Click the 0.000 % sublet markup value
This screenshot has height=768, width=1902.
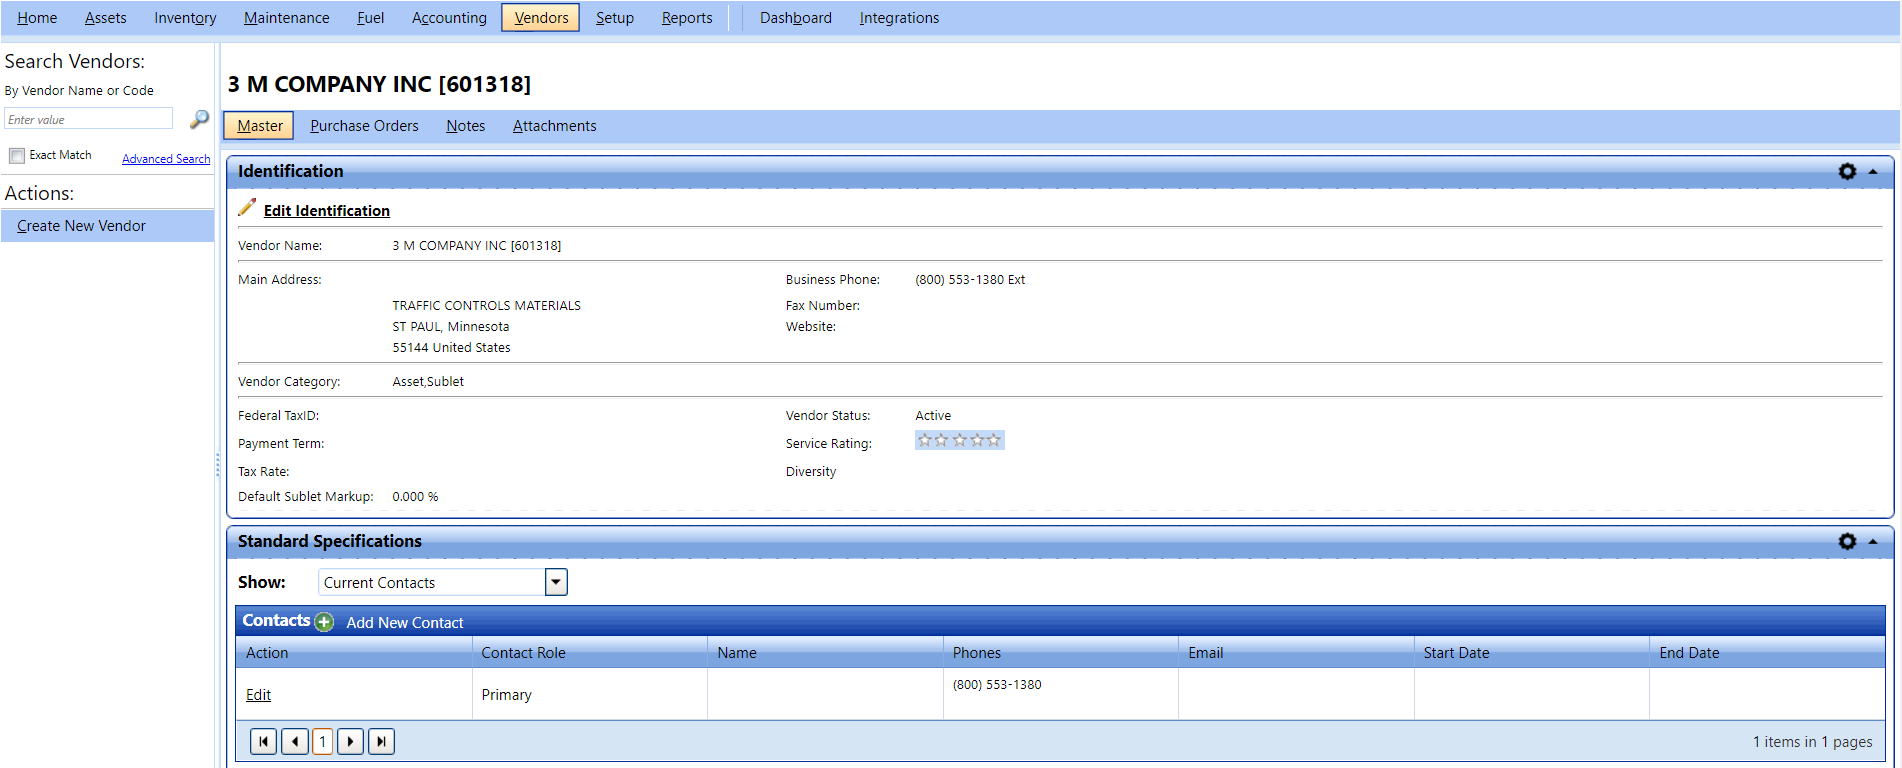[415, 497]
